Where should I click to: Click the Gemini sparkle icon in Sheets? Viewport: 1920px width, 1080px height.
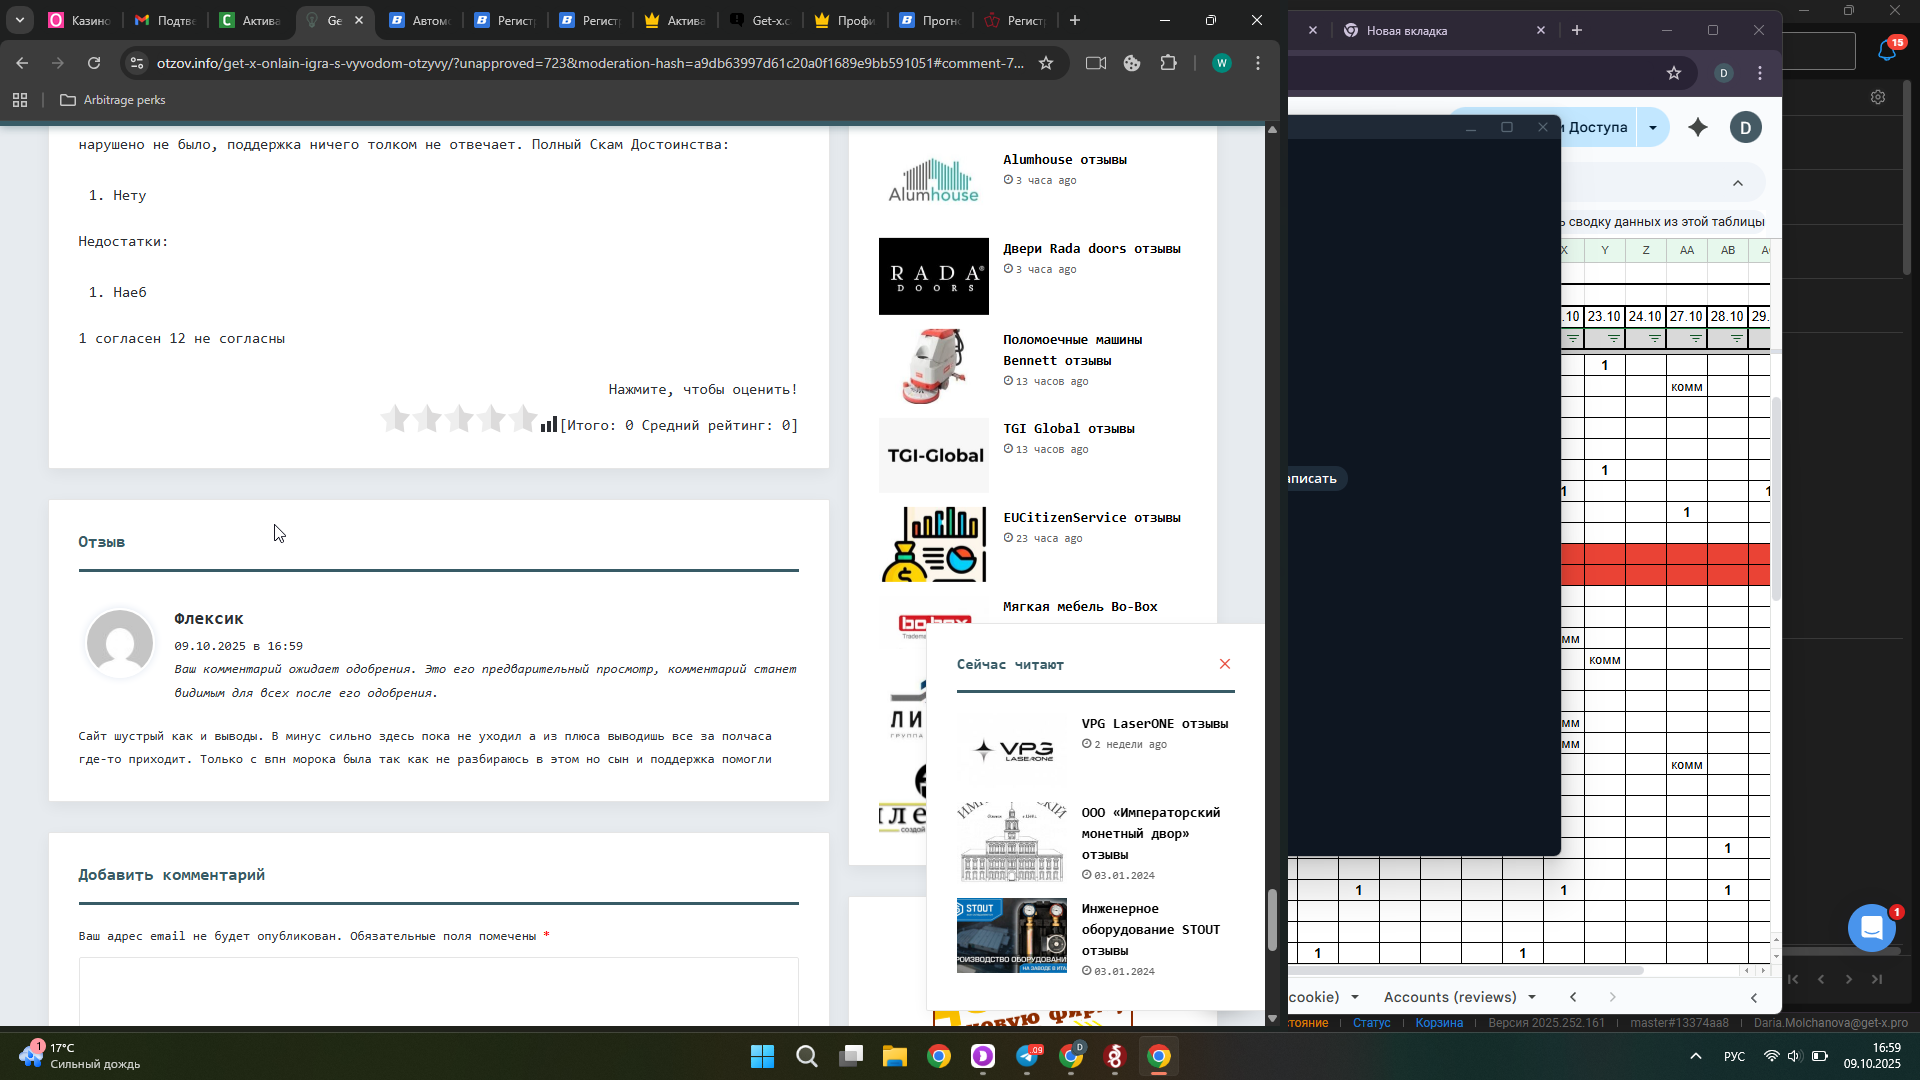(1698, 127)
